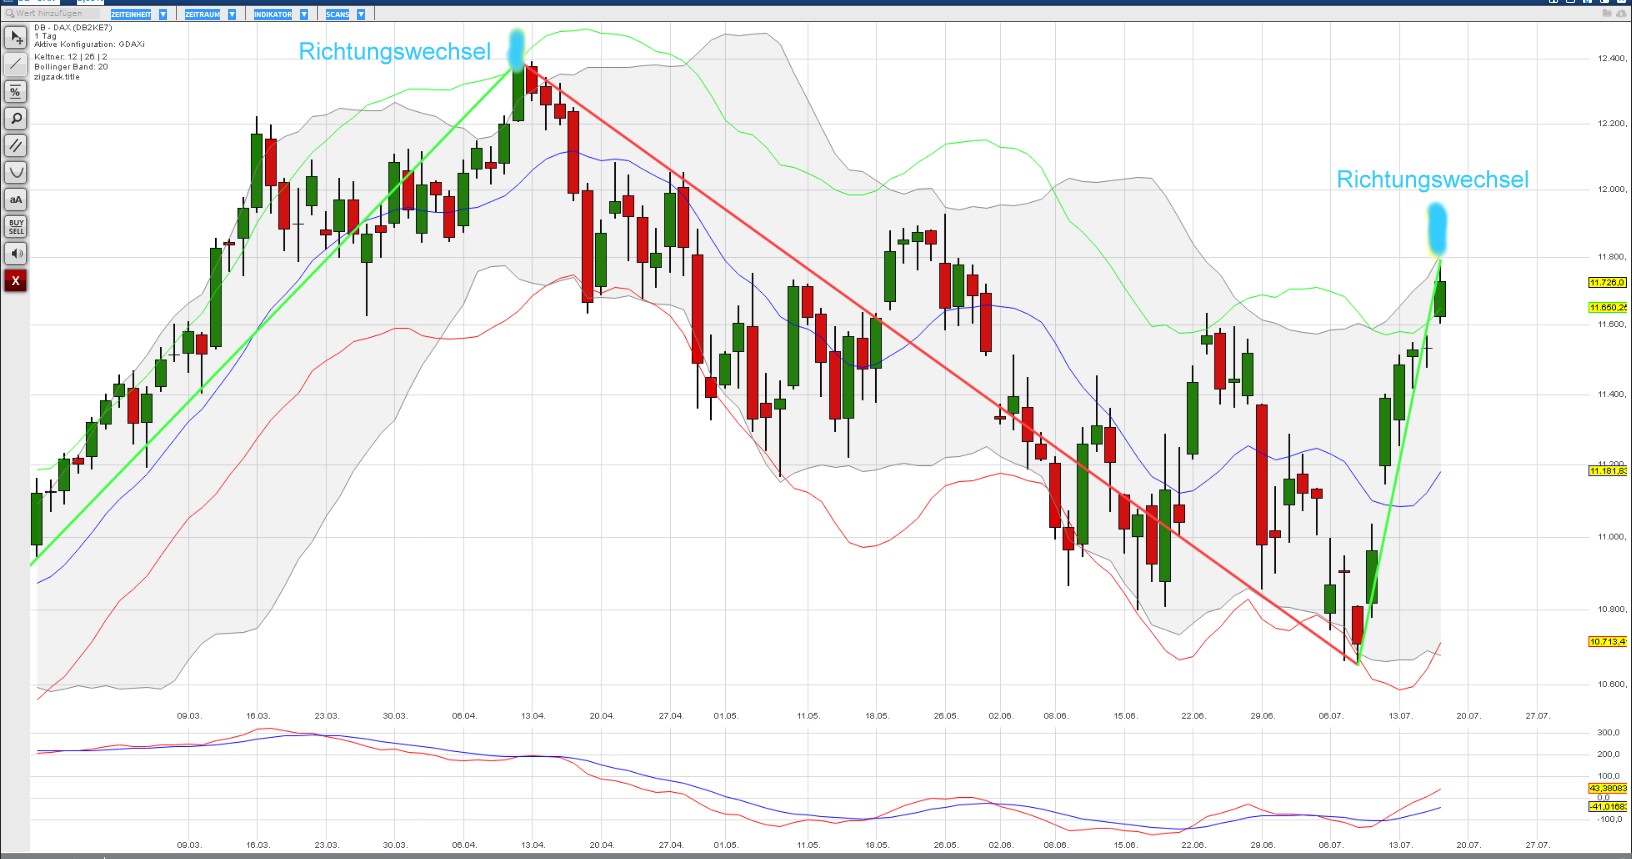
Task: Click the 'DB - DAX (DB2KE7)' chart title
Action: (73, 28)
